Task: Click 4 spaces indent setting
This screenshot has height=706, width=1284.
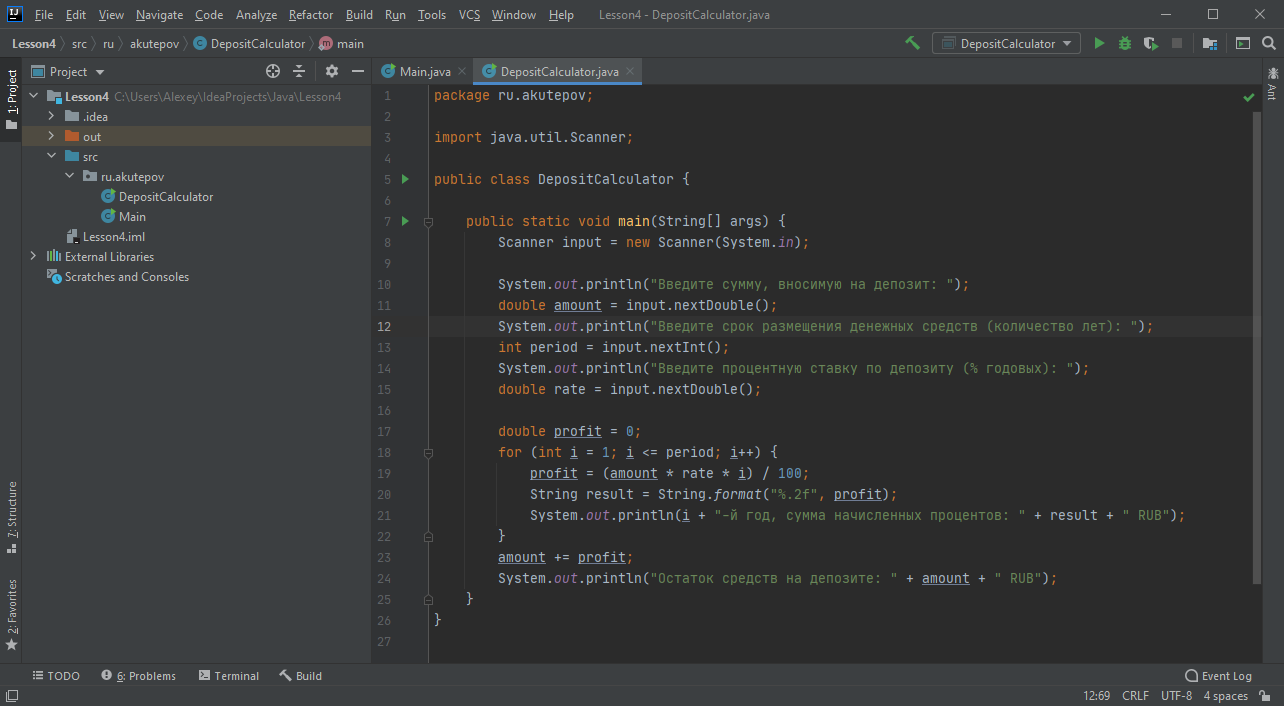Action: (1225, 696)
